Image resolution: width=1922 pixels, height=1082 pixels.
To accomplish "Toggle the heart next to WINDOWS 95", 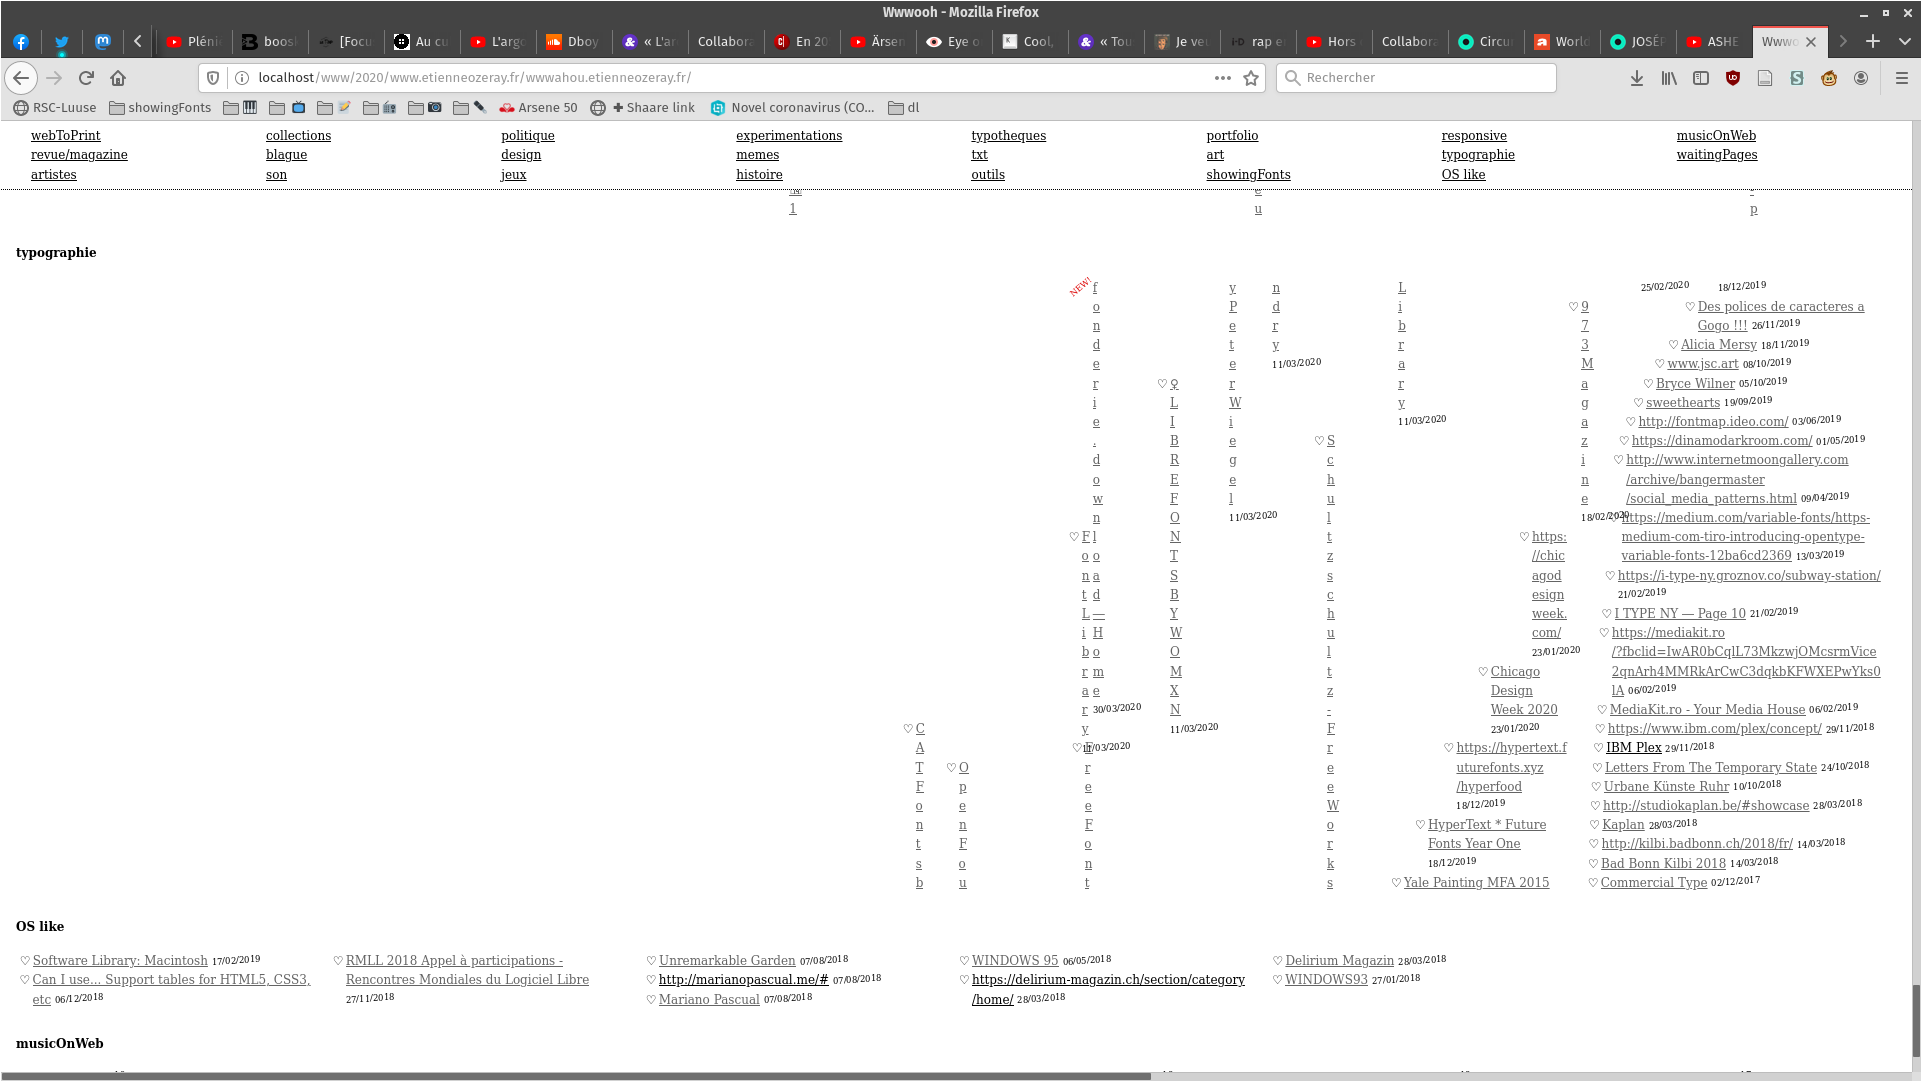I will coord(964,961).
